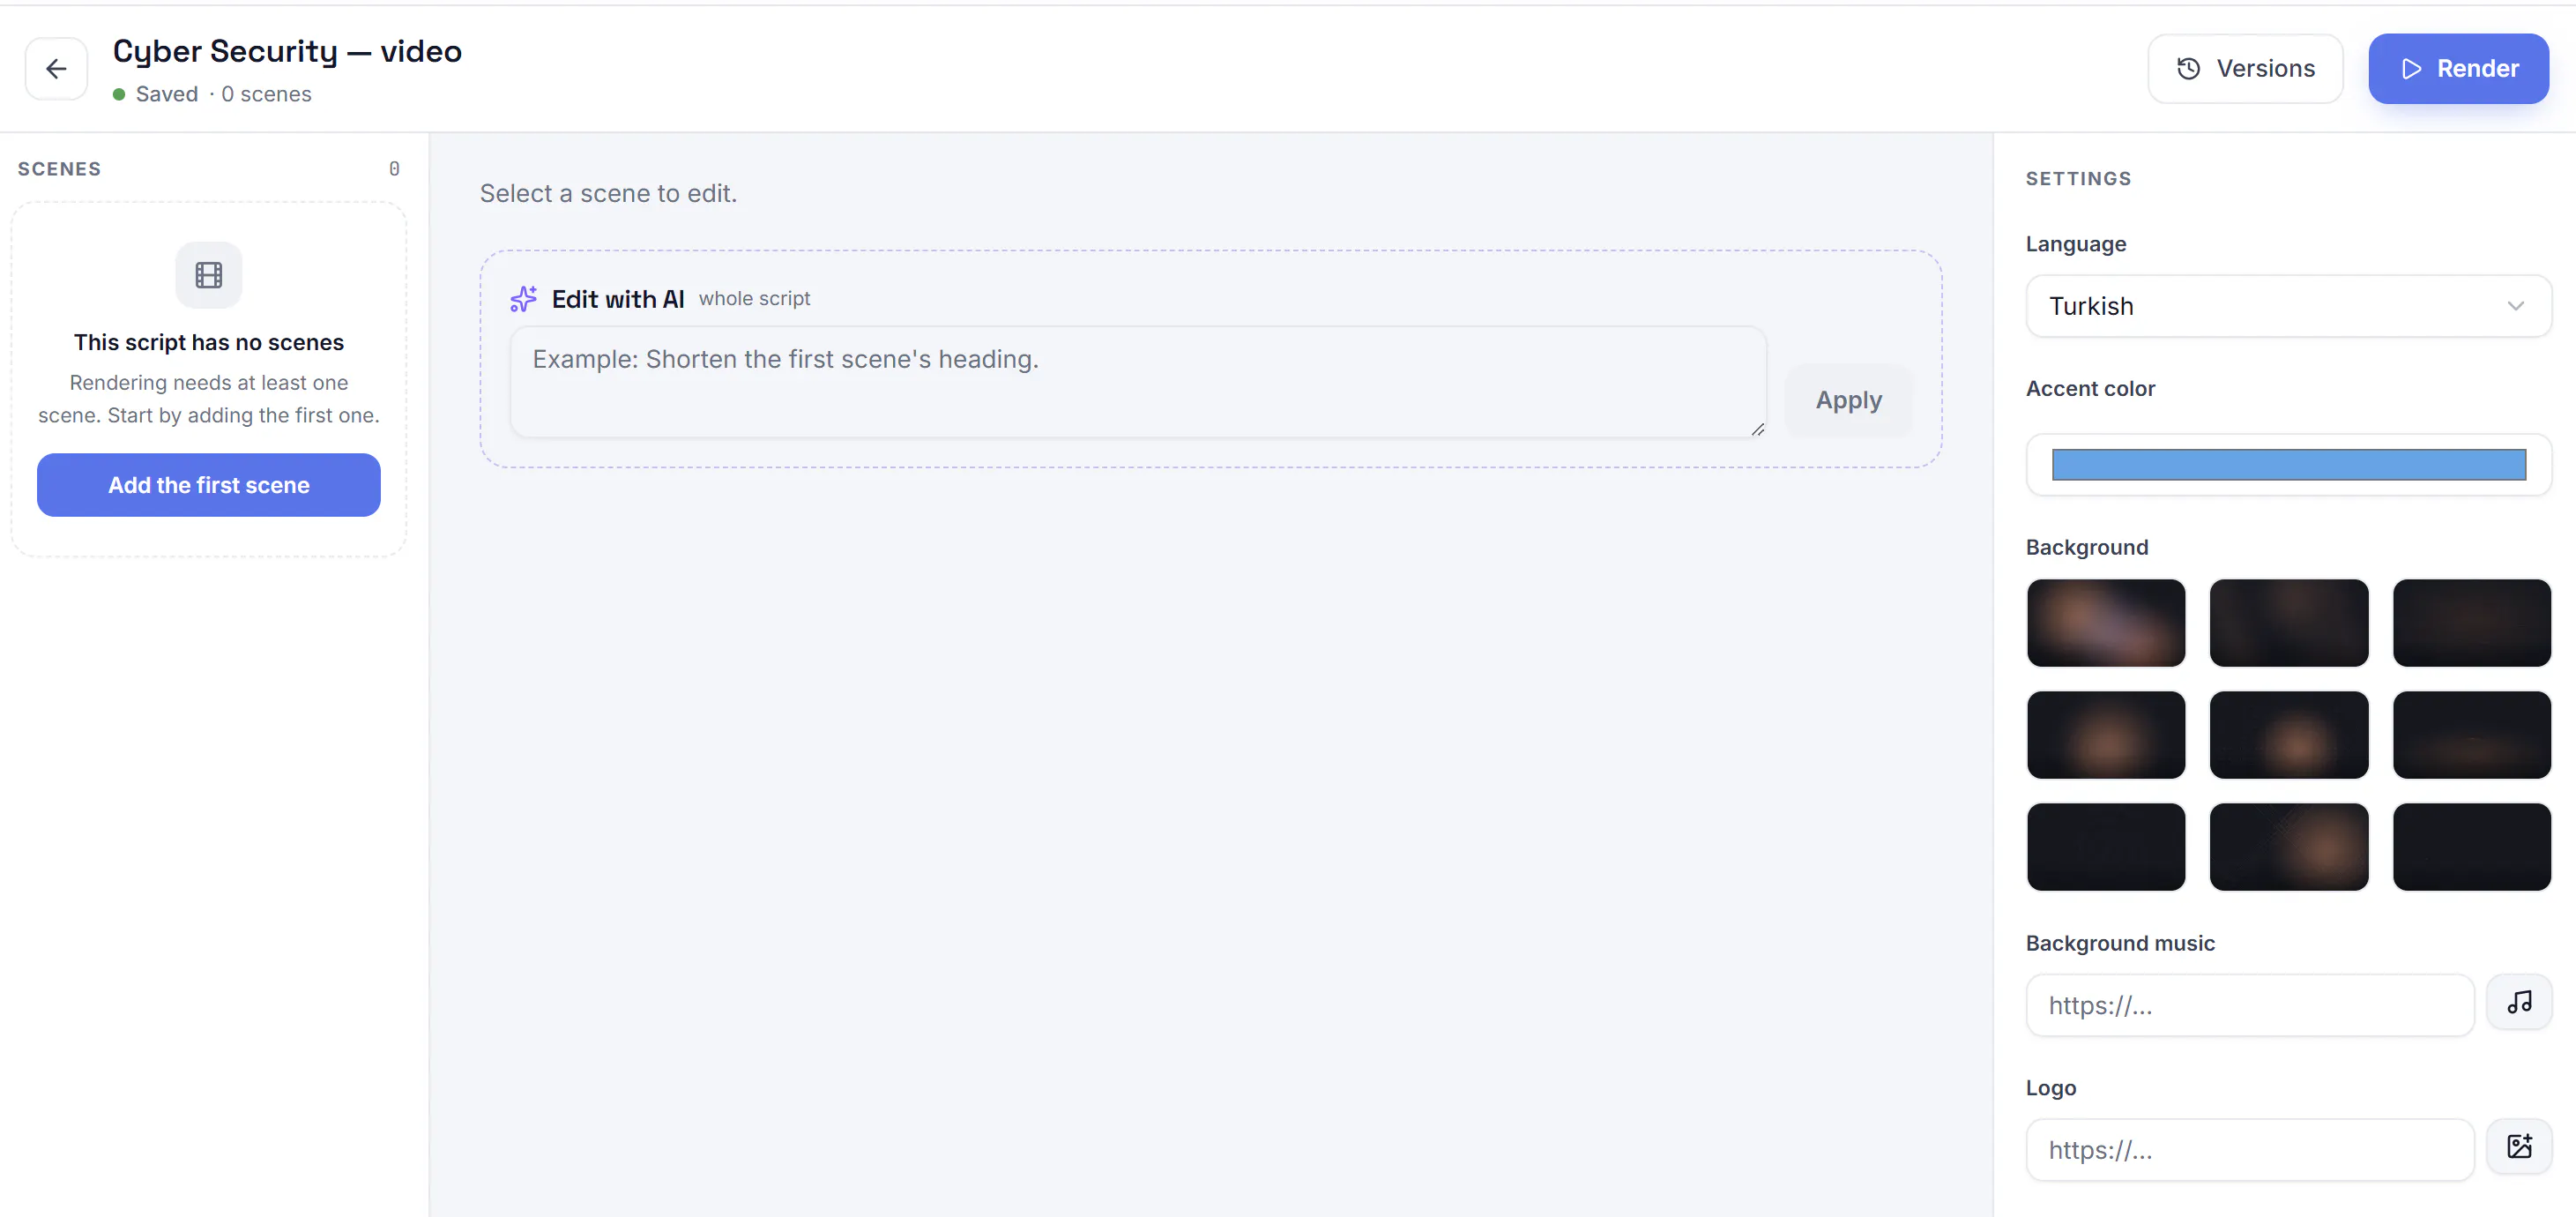Click the 0 scenes label in header

click(x=266, y=94)
